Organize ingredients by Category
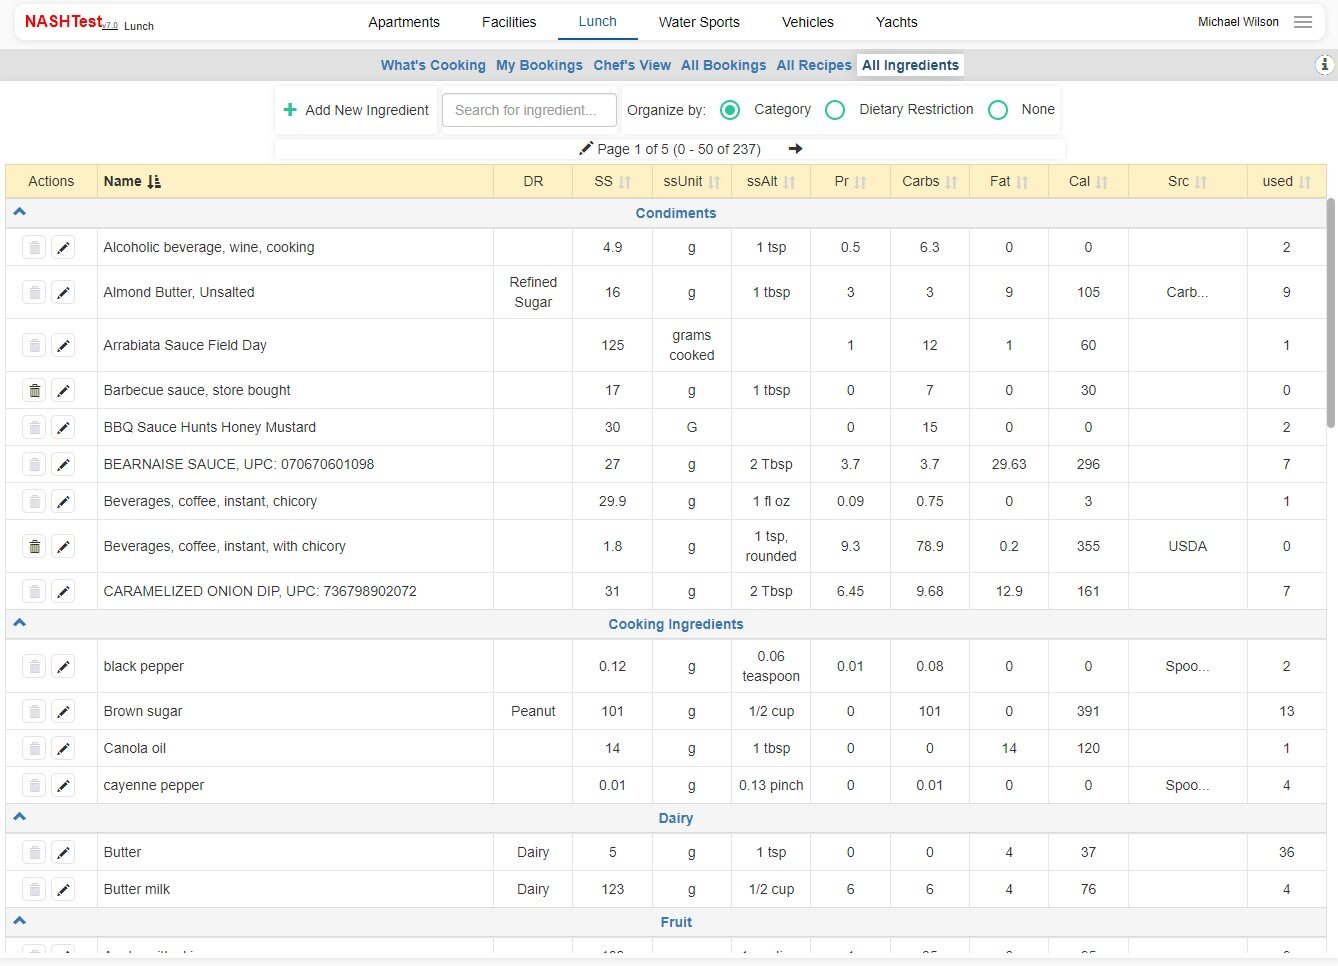The width and height of the screenshot is (1338, 966). tap(730, 110)
